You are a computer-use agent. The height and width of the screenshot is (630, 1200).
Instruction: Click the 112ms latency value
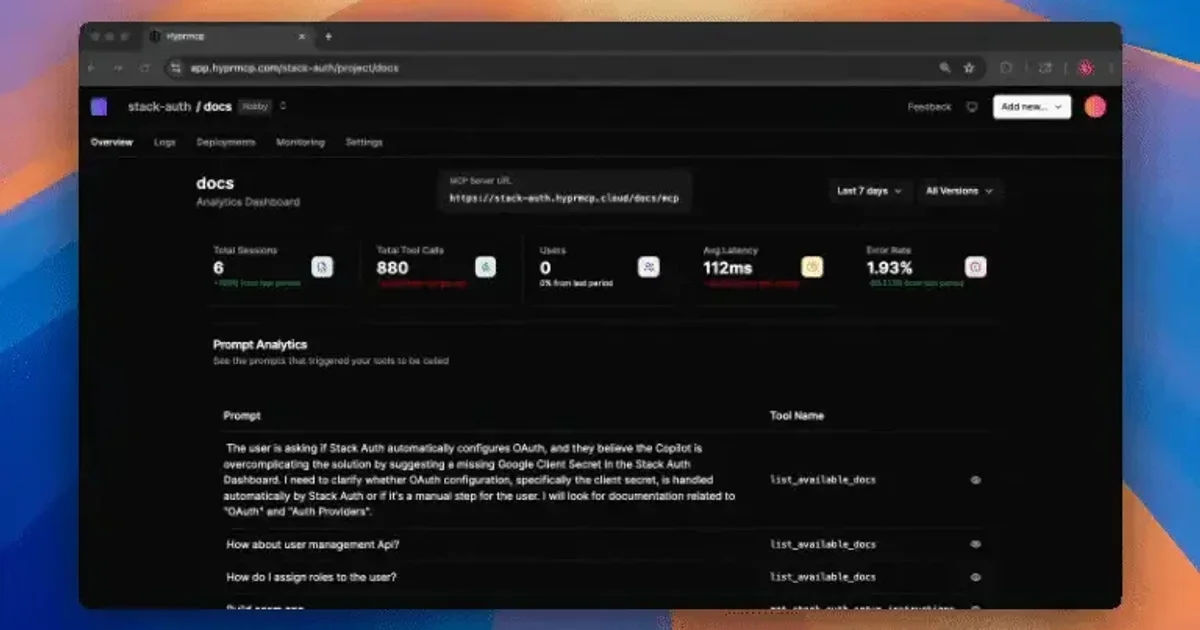pyautogui.click(x=728, y=268)
